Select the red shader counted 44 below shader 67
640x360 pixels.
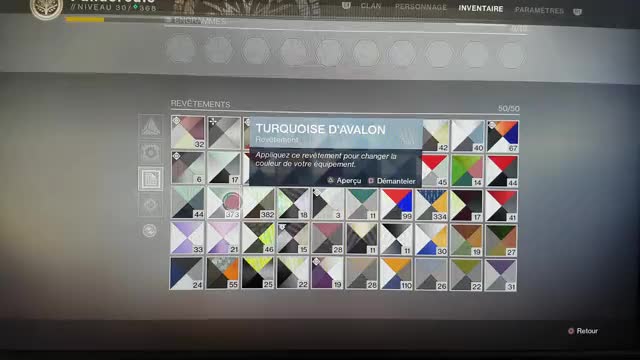click(x=502, y=171)
